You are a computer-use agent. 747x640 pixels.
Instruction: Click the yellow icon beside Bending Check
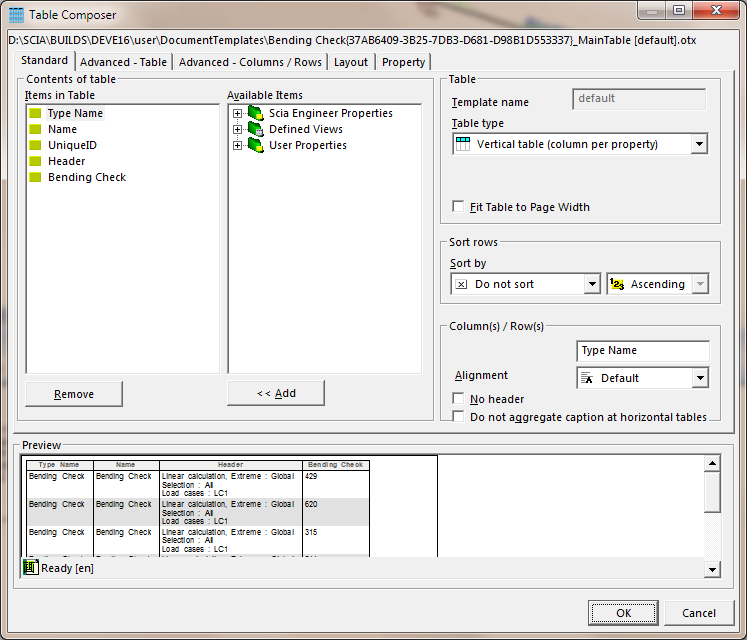click(x=35, y=177)
